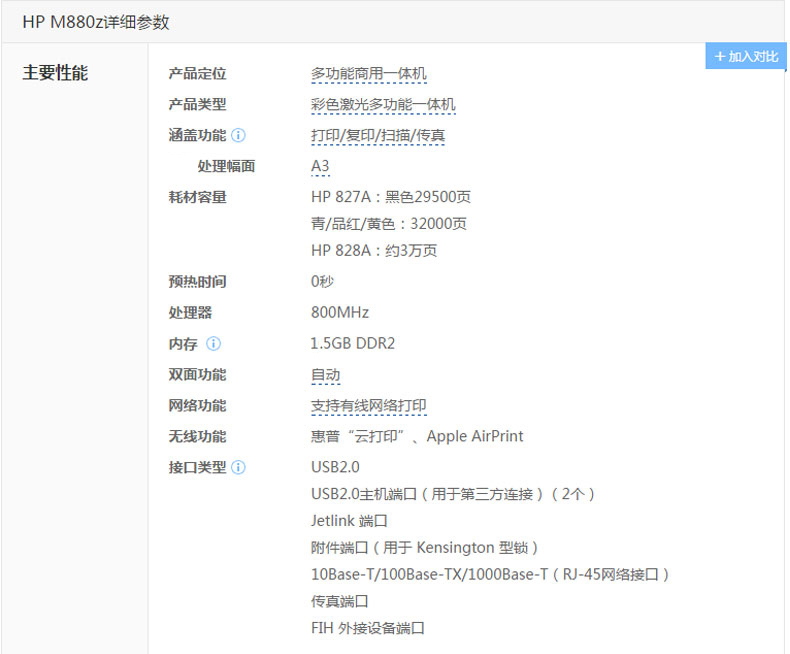Image resolution: width=790 pixels, height=654 pixels.
Task: Click the 800MHz processor value
Action: pos(339,313)
